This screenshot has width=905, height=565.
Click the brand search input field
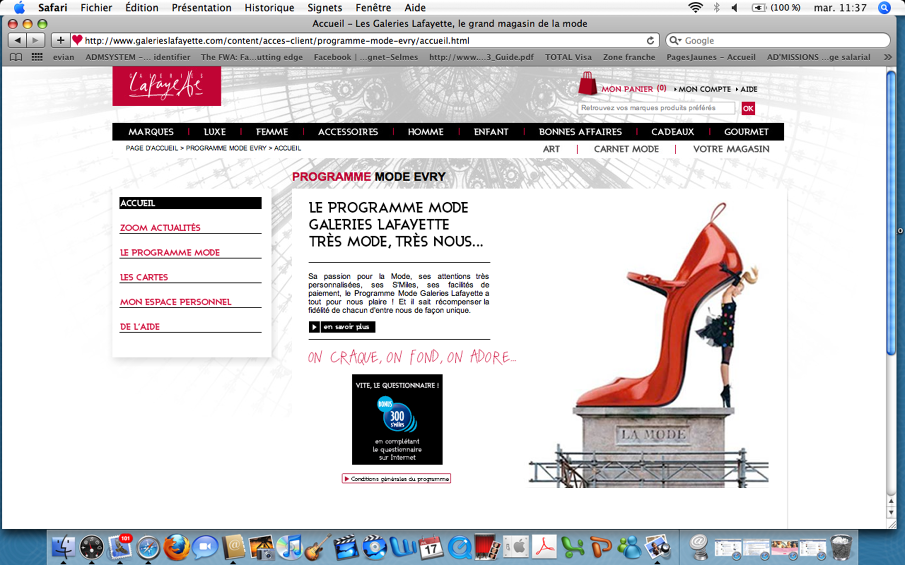(x=656, y=108)
